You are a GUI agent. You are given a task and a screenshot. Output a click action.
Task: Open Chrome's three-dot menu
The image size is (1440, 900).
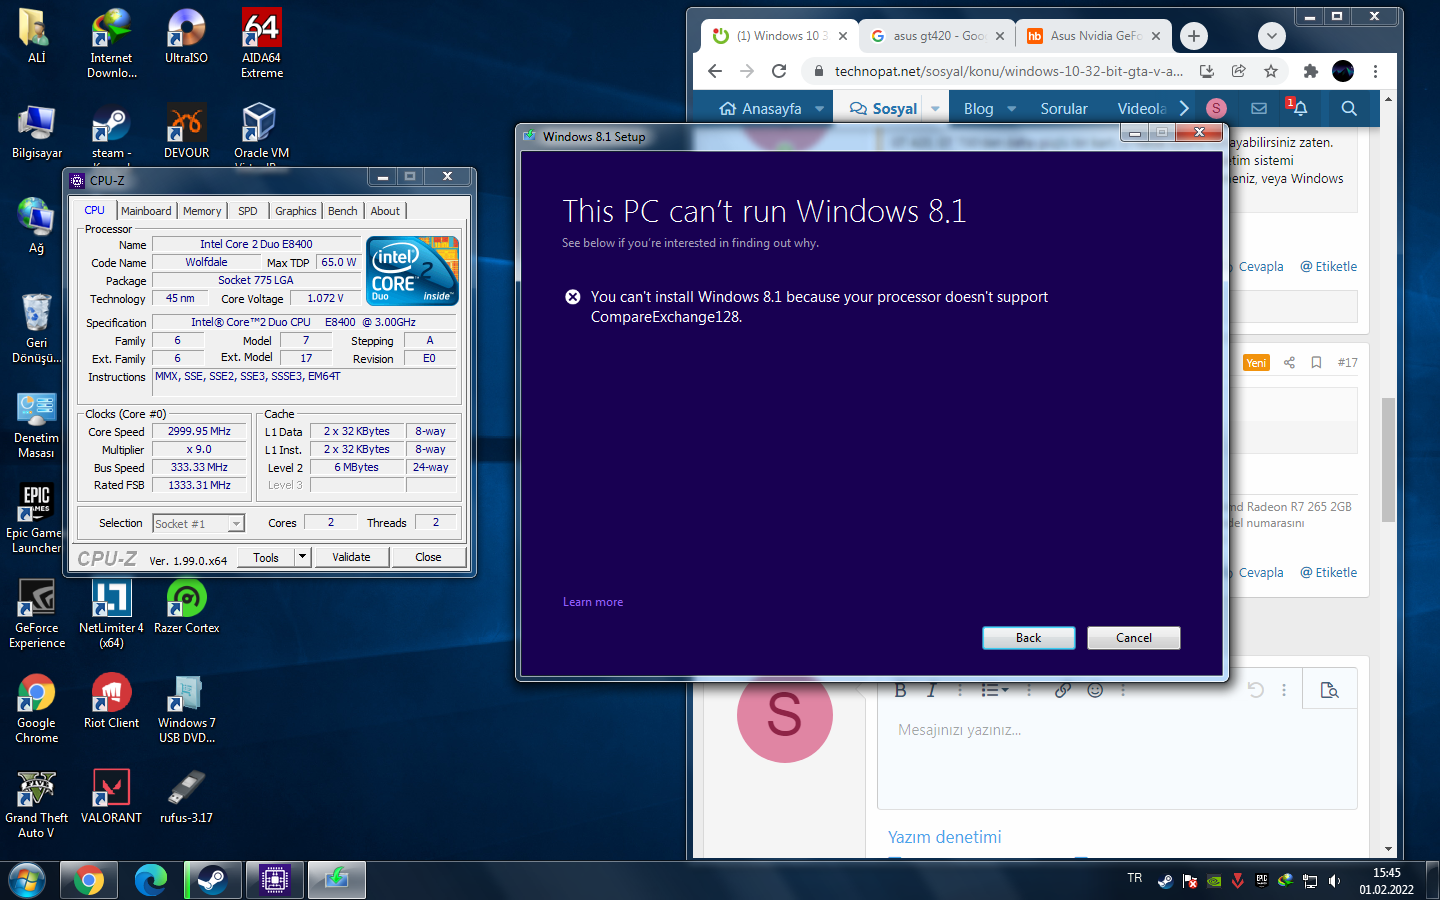point(1375,71)
